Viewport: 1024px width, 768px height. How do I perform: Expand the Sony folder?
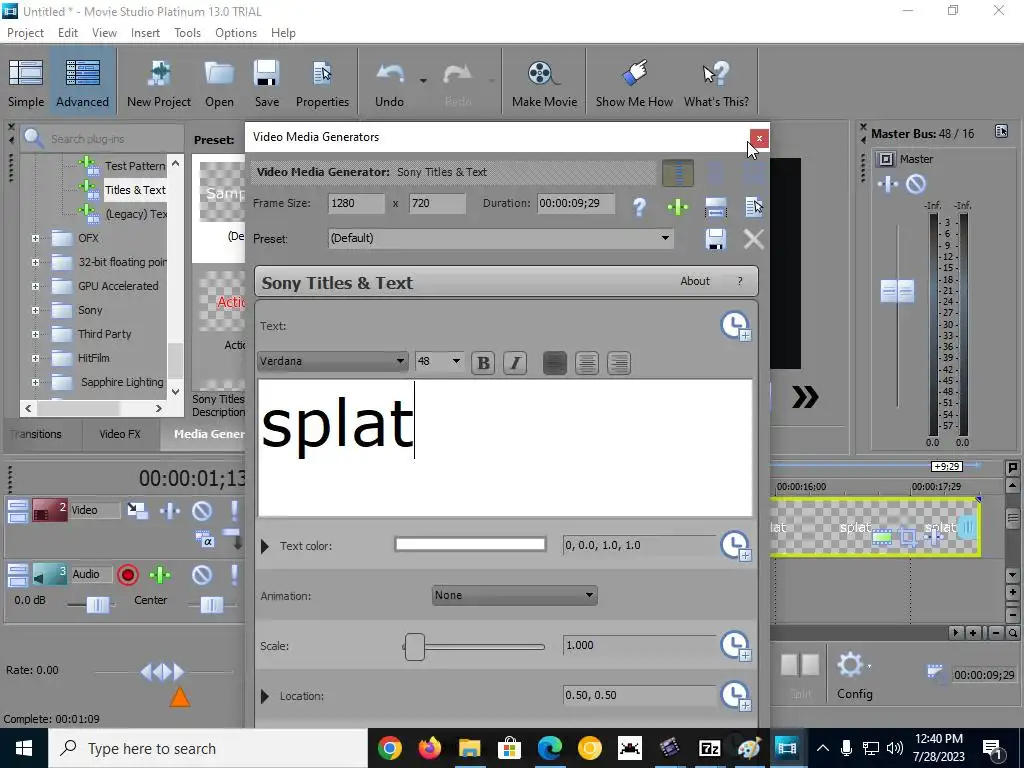[35, 310]
